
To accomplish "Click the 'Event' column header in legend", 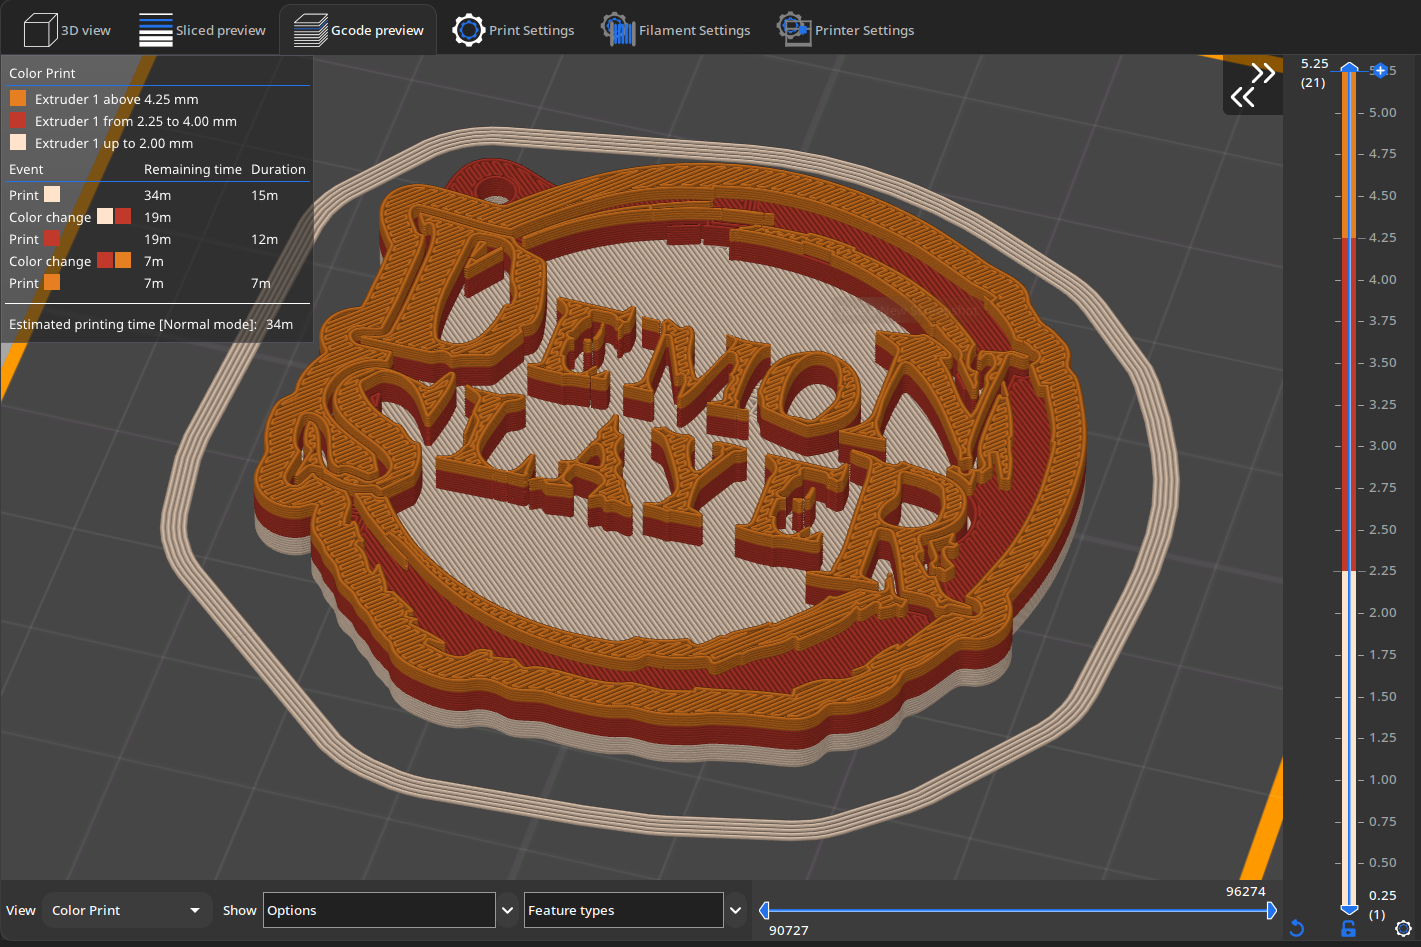I will (x=26, y=169).
